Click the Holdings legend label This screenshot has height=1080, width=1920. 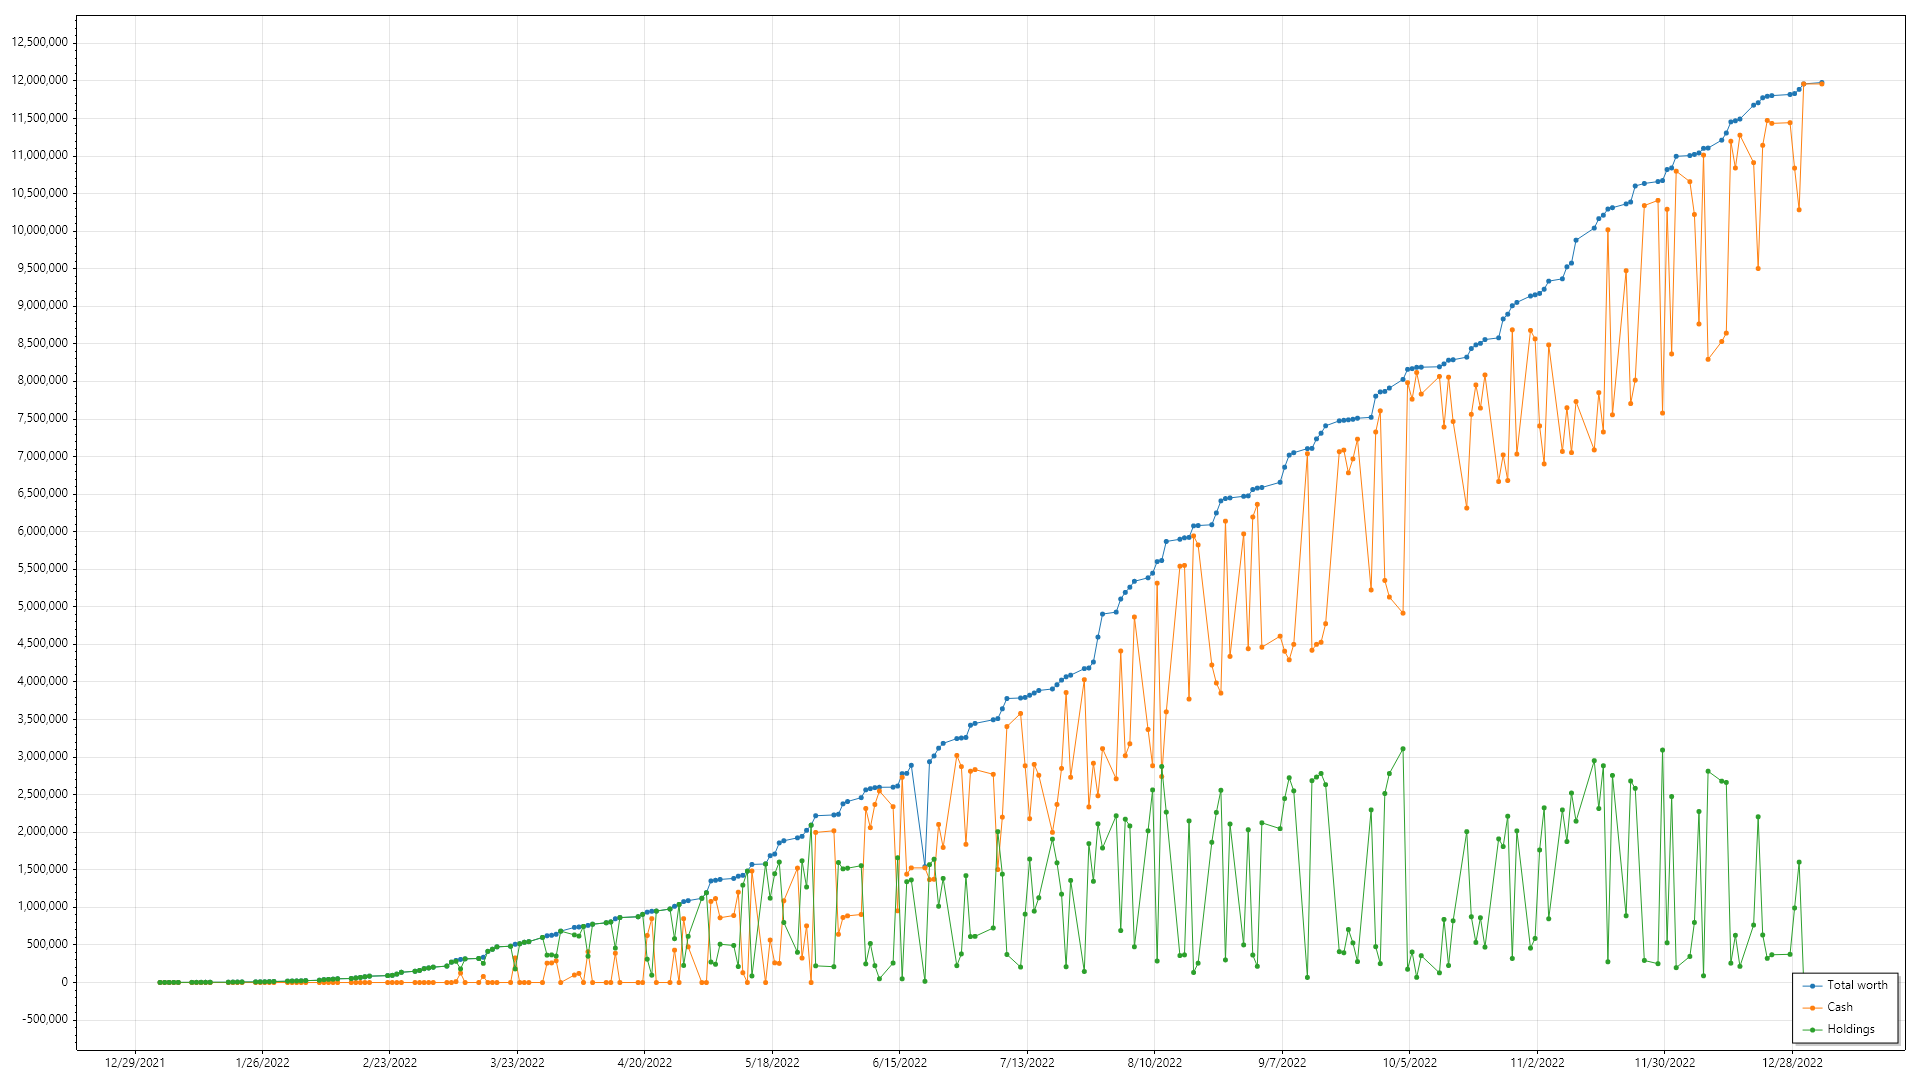click(1851, 1029)
